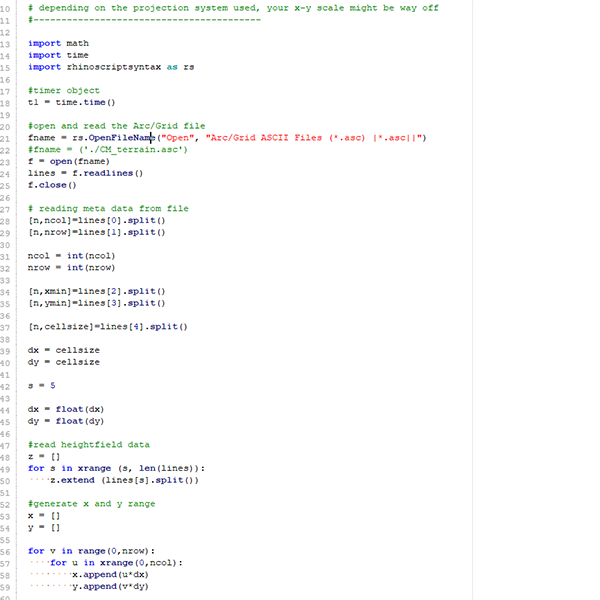Click the '#timer object' comment
The height and width of the screenshot is (600, 600).
point(64,91)
